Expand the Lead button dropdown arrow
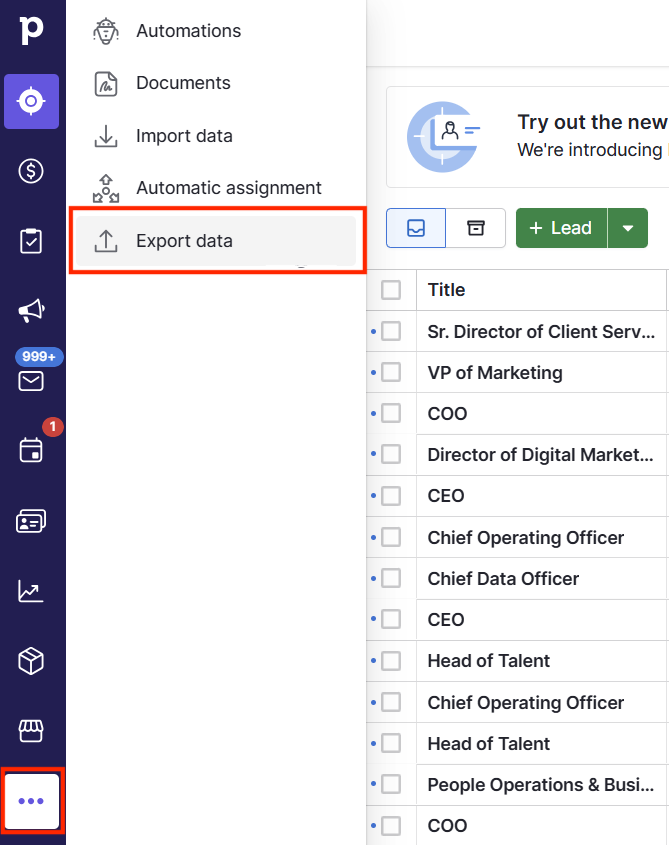 (627, 228)
